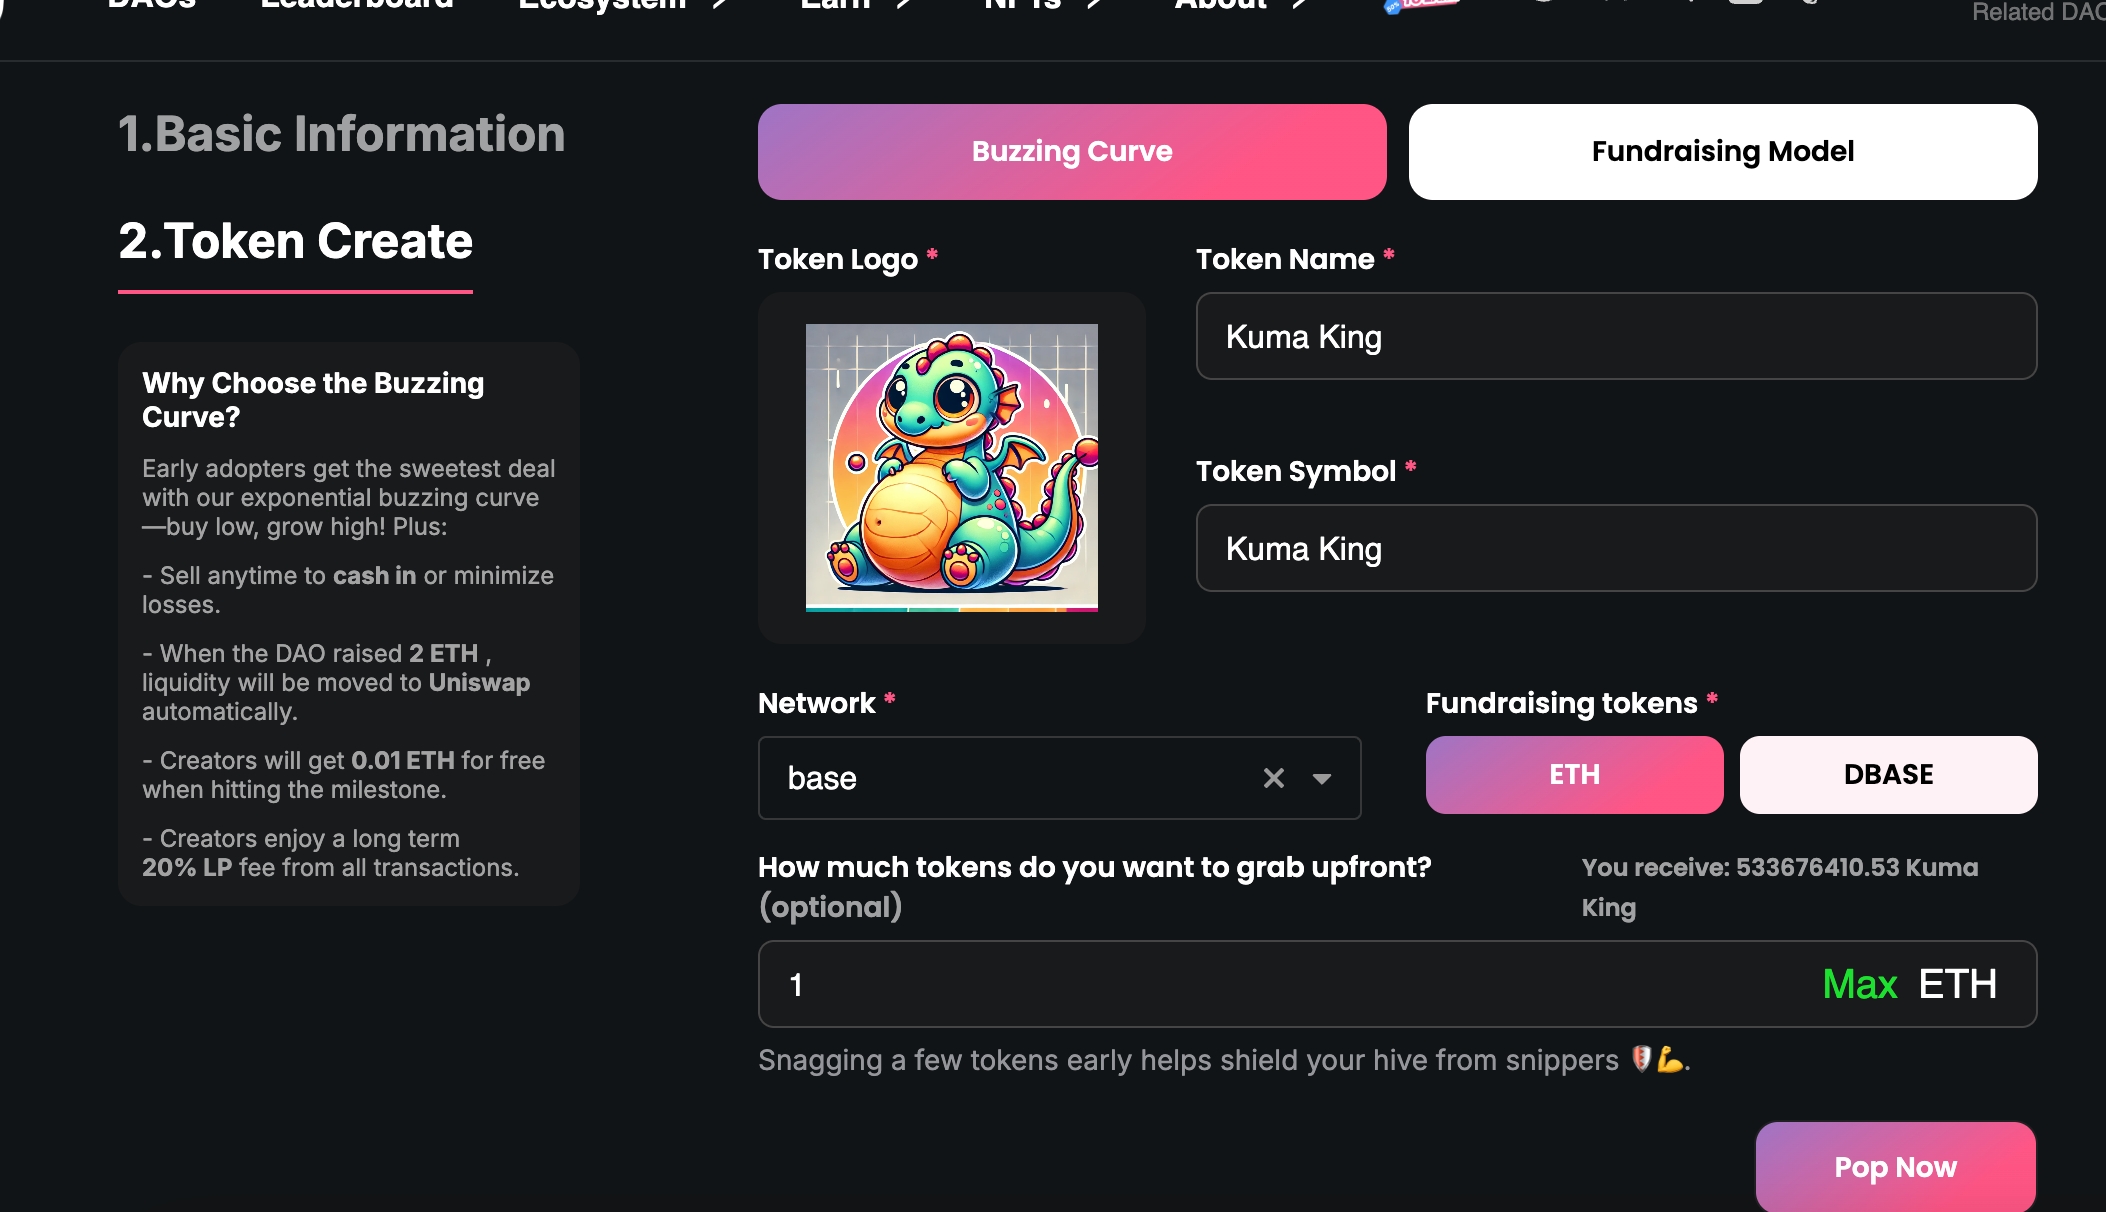Clear the selected base network
The width and height of the screenshot is (2106, 1212).
(x=1273, y=778)
